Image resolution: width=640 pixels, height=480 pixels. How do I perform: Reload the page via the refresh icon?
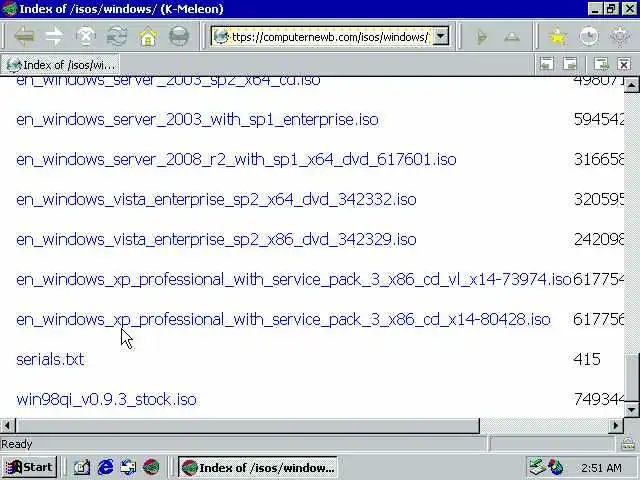[x=117, y=37]
